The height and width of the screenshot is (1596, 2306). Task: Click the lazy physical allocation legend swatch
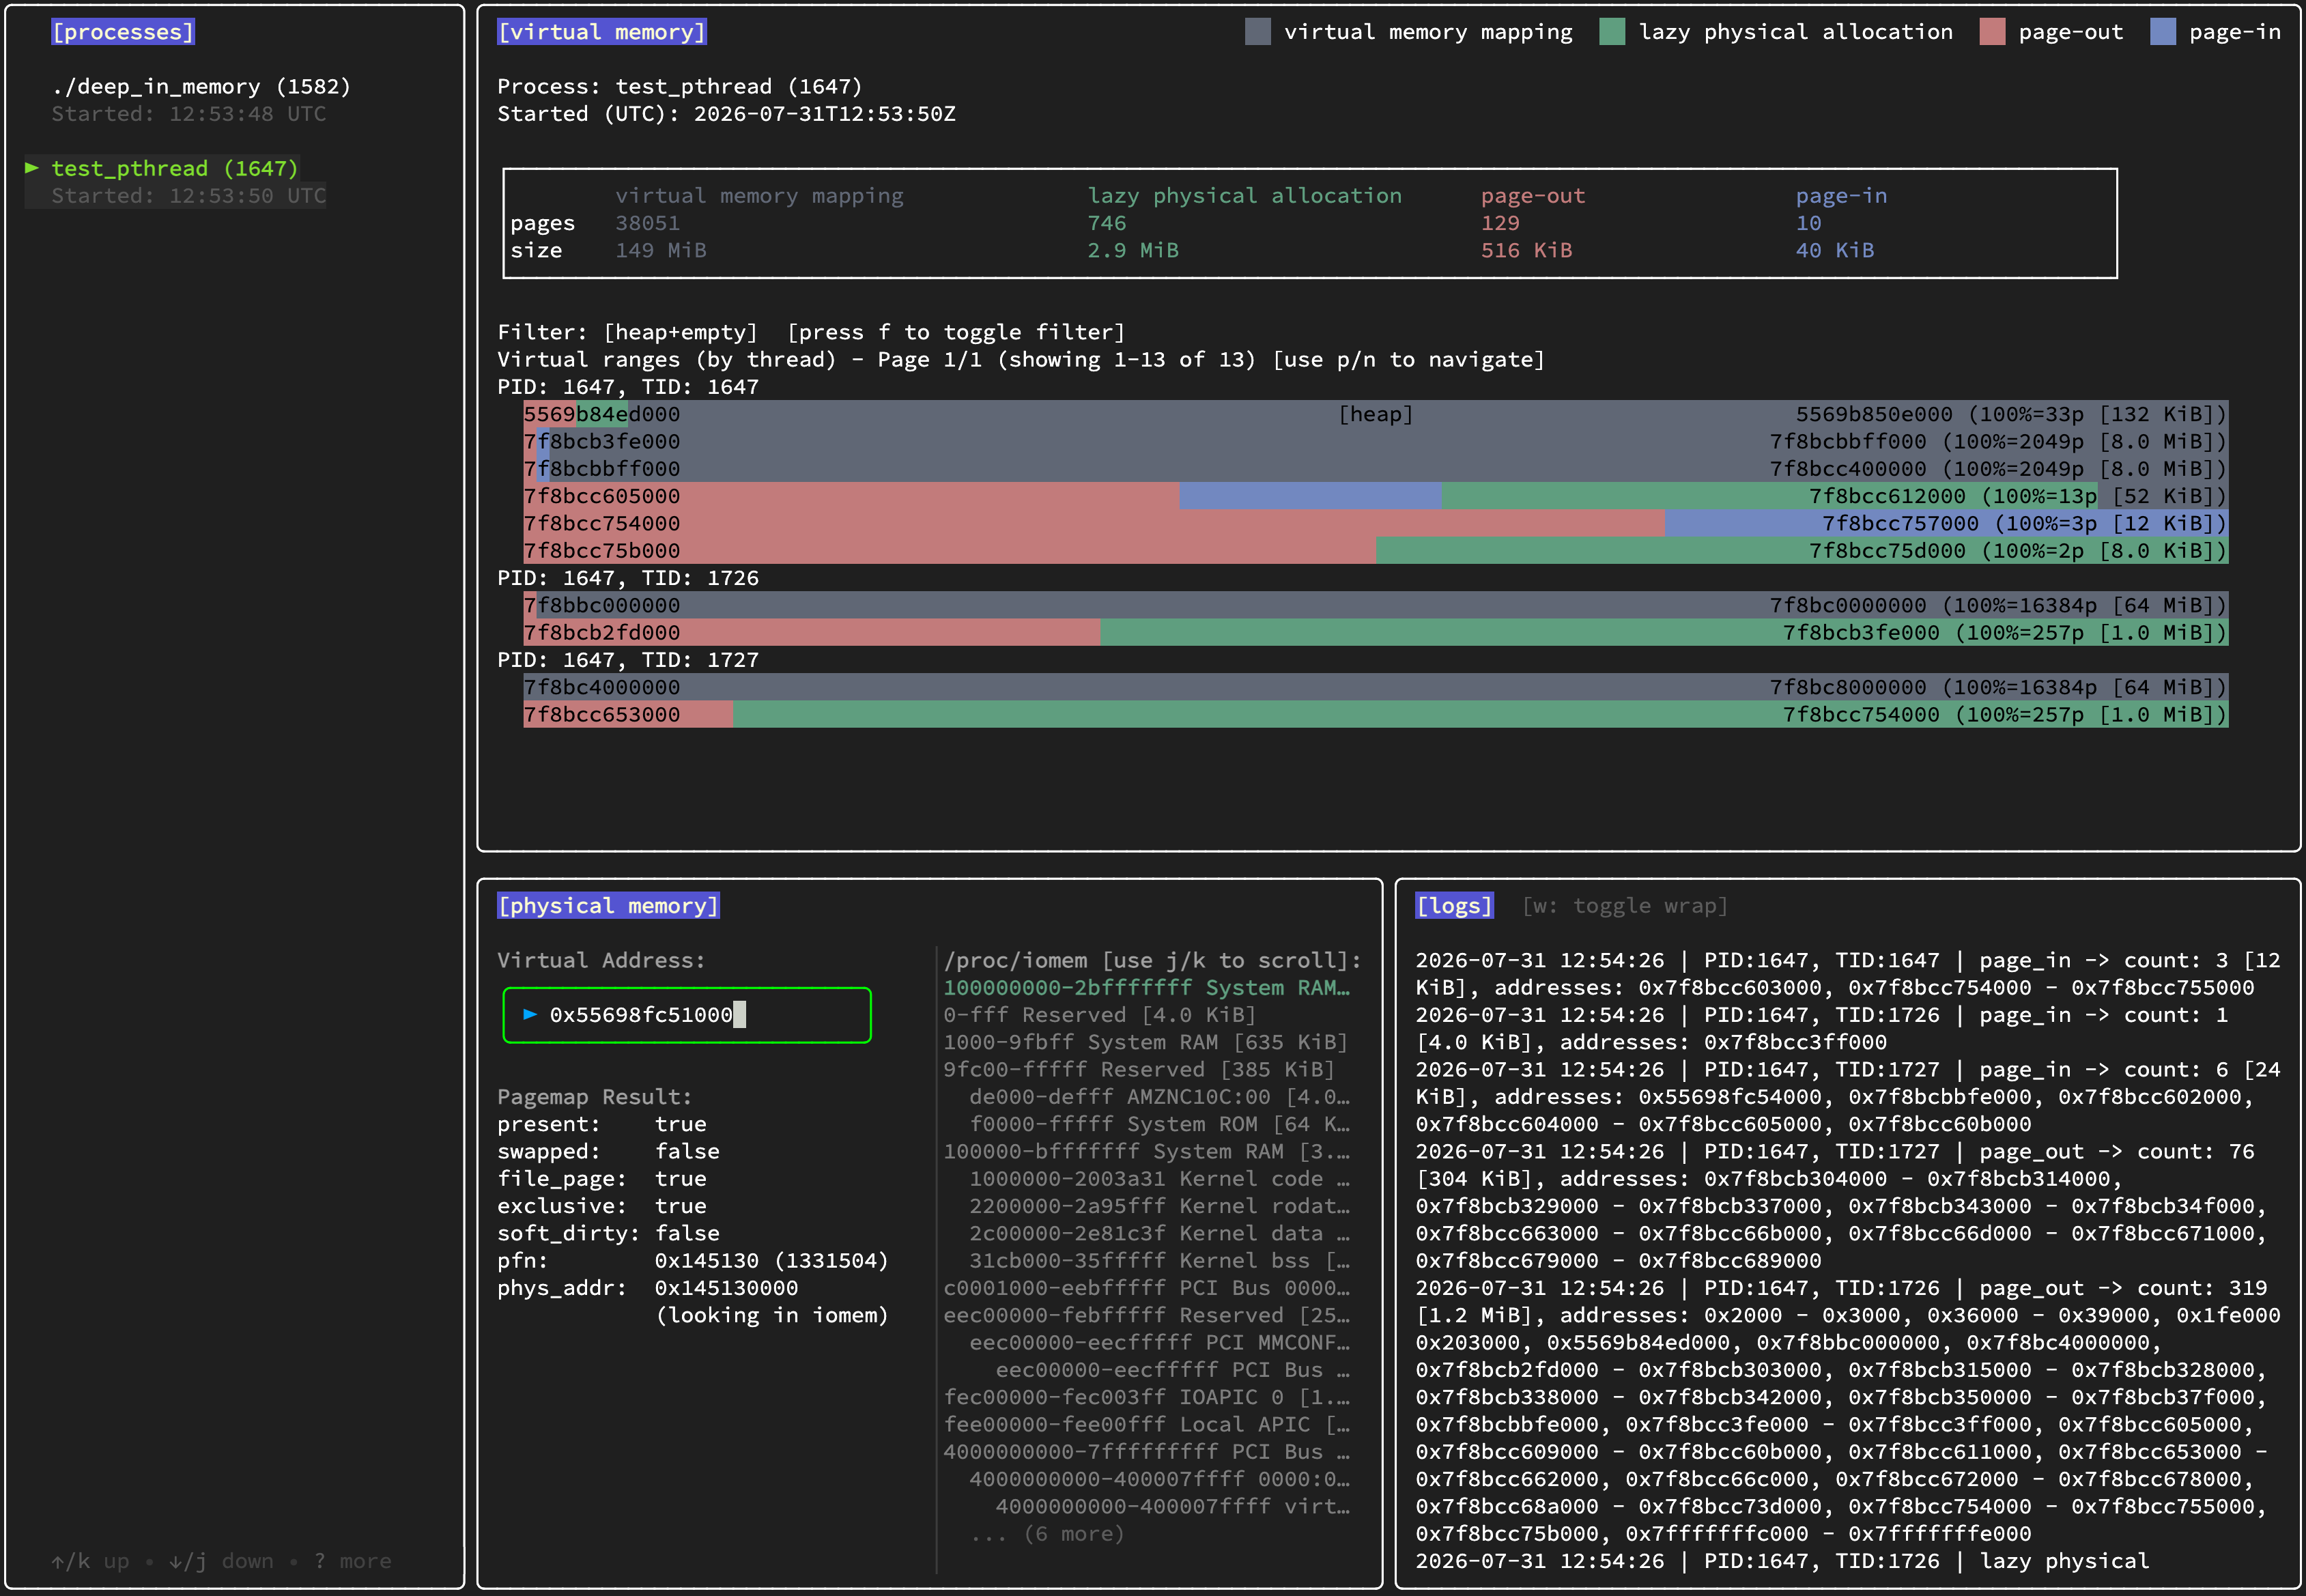tap(1612, 32)
